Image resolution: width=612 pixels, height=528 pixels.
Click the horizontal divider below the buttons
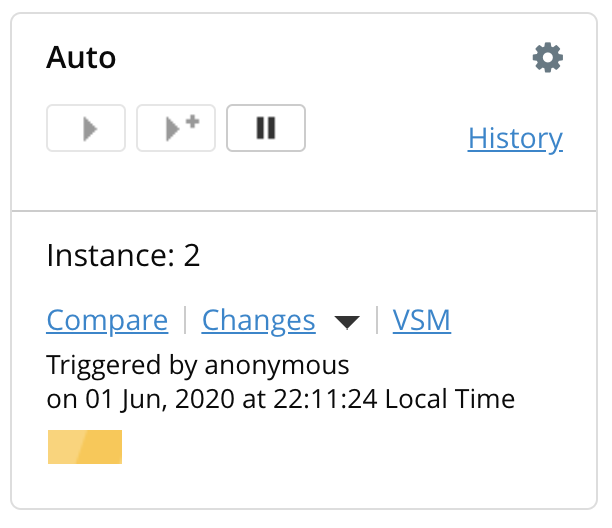coord(305,211)
